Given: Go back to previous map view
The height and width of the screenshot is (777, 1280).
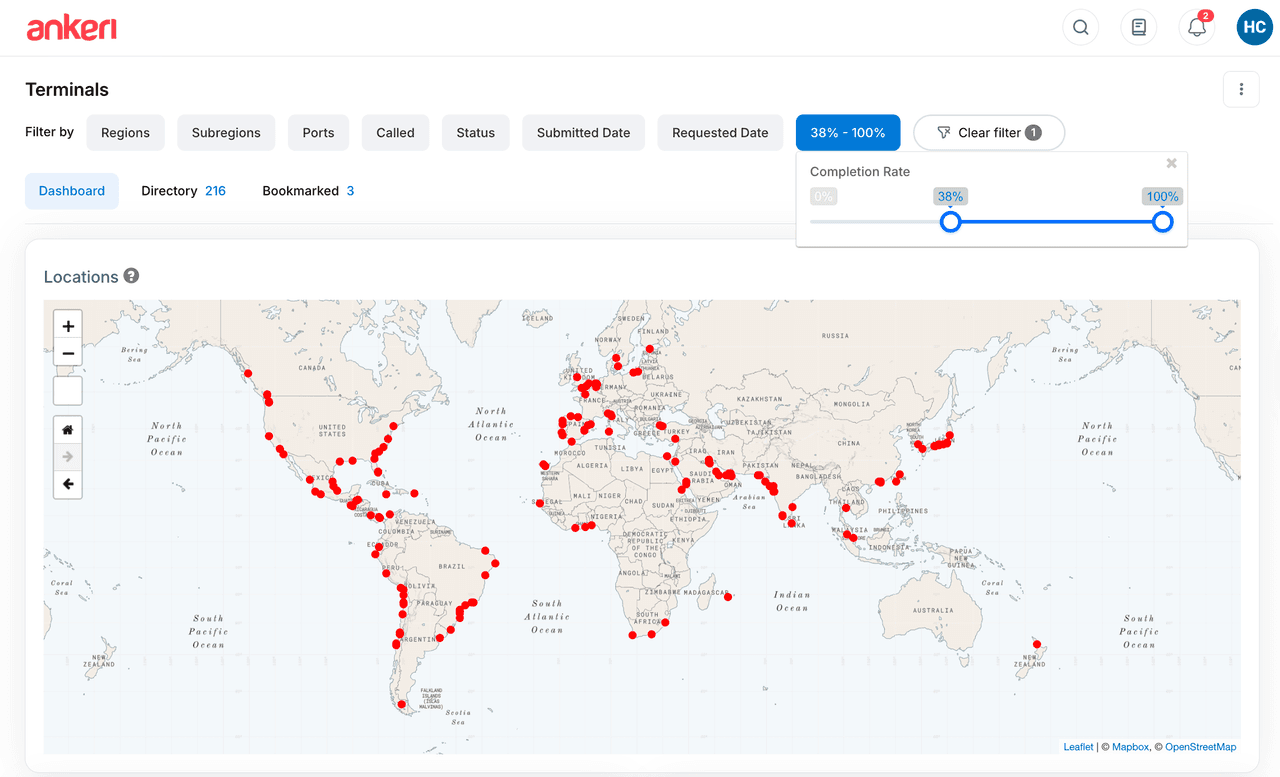Looking at the screenshot, I should [x=68, y=484].
